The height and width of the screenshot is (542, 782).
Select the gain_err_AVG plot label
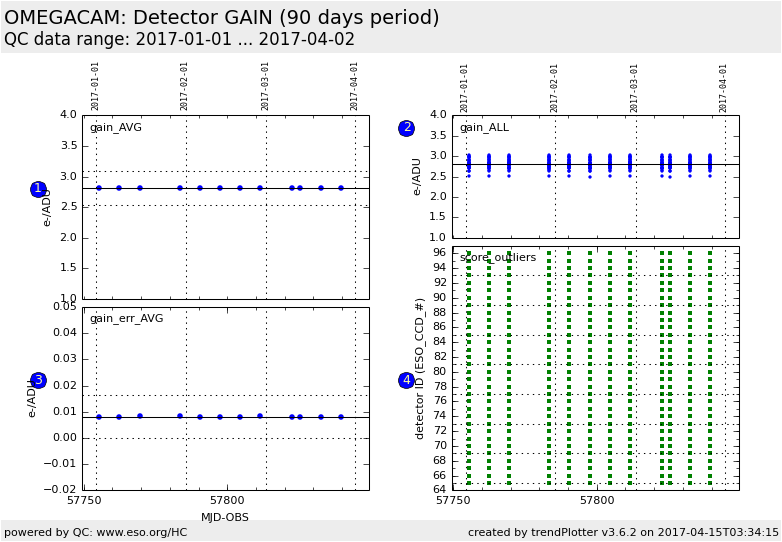click(x=126, y=318)
